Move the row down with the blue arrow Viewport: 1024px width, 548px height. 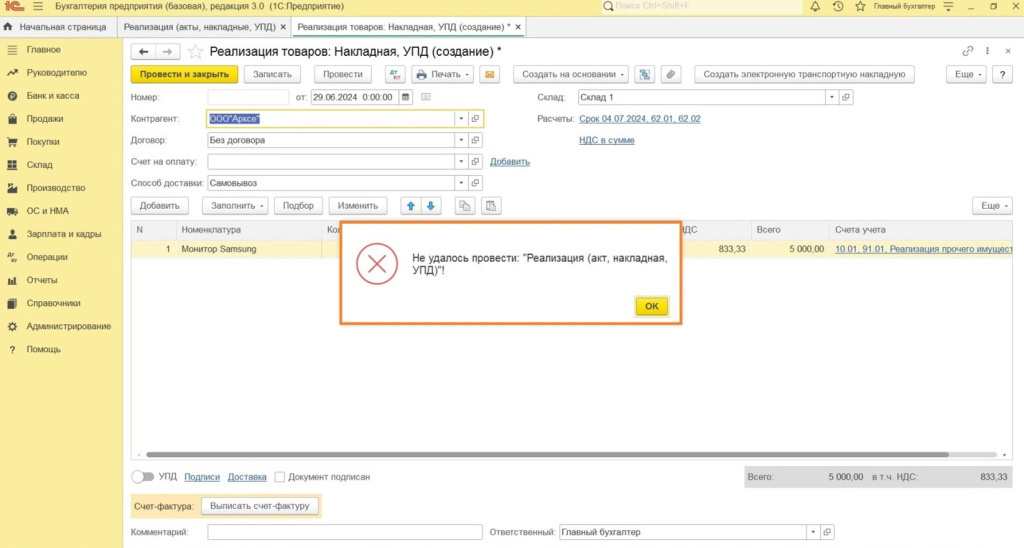coord(431,205)
